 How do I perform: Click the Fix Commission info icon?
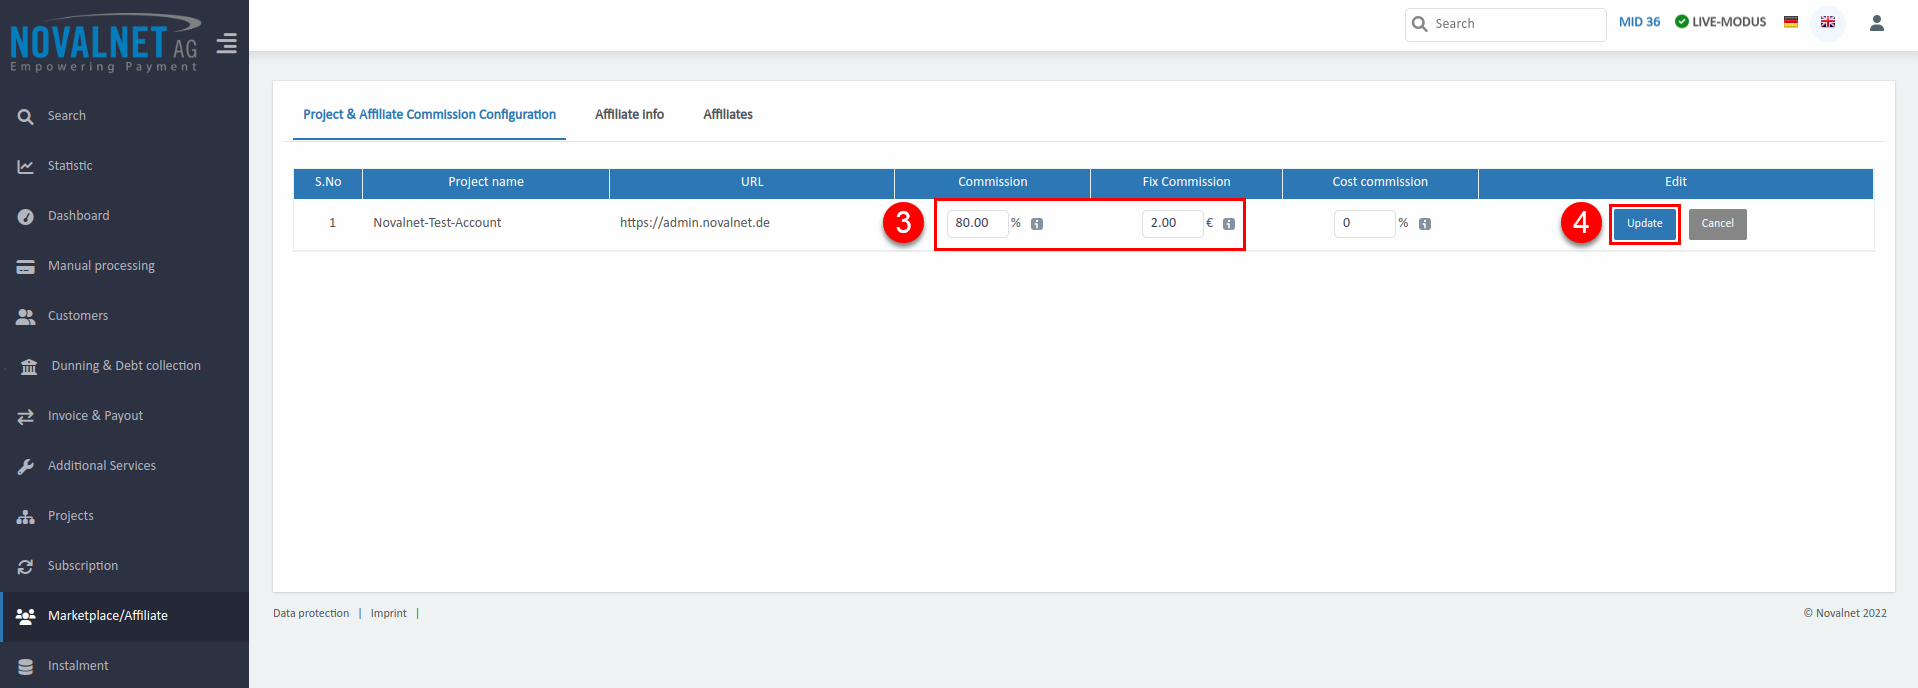[x=1229, y=224]
